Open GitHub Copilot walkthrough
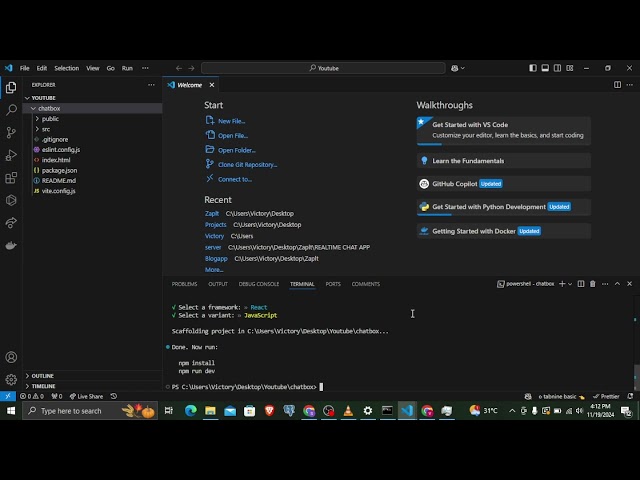The width and height of the screenshot is (640, 480). 504,184
